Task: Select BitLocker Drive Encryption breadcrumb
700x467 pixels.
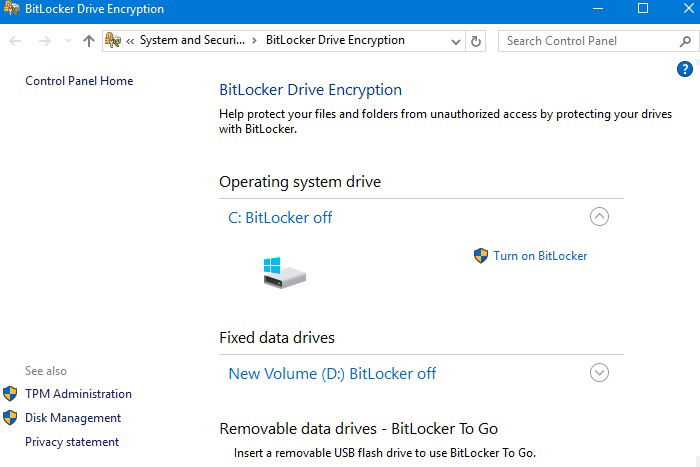Action: (x=335, y=40)
